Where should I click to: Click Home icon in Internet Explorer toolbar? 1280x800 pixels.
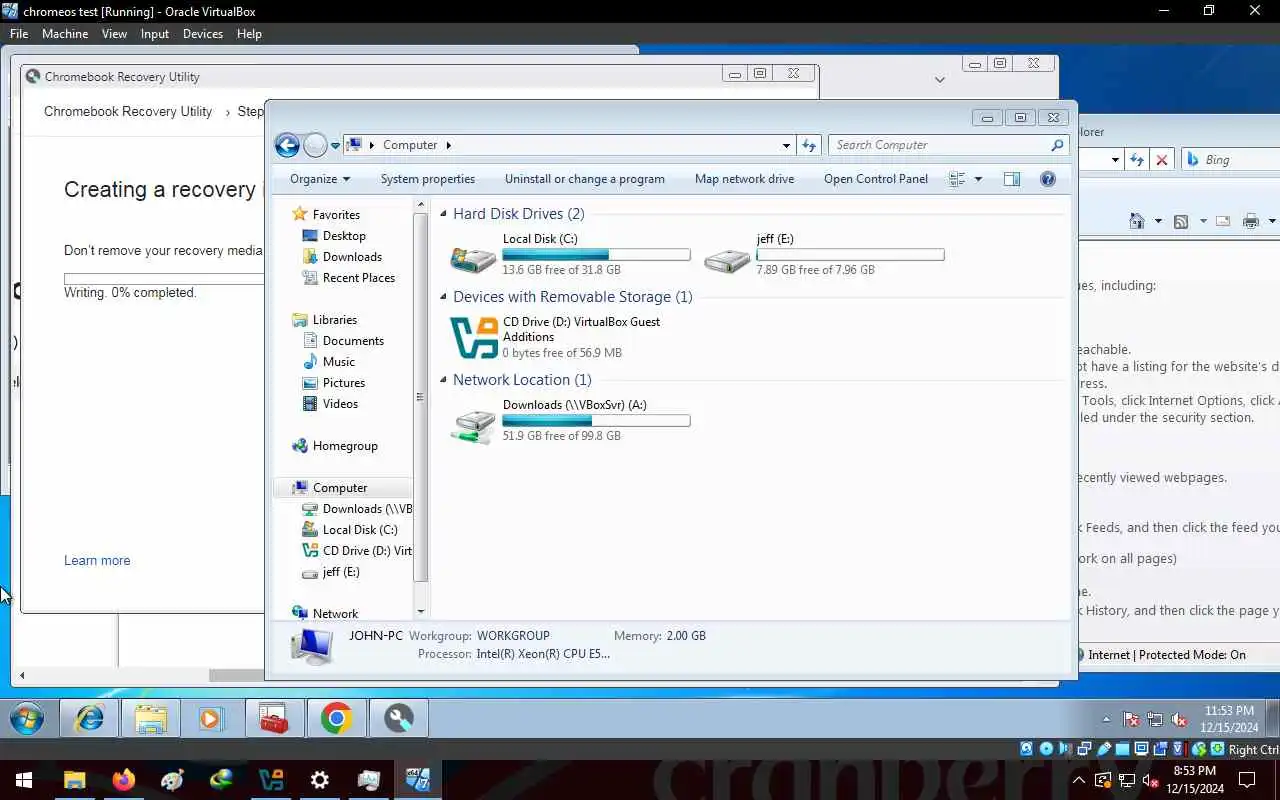point(1137,221)
